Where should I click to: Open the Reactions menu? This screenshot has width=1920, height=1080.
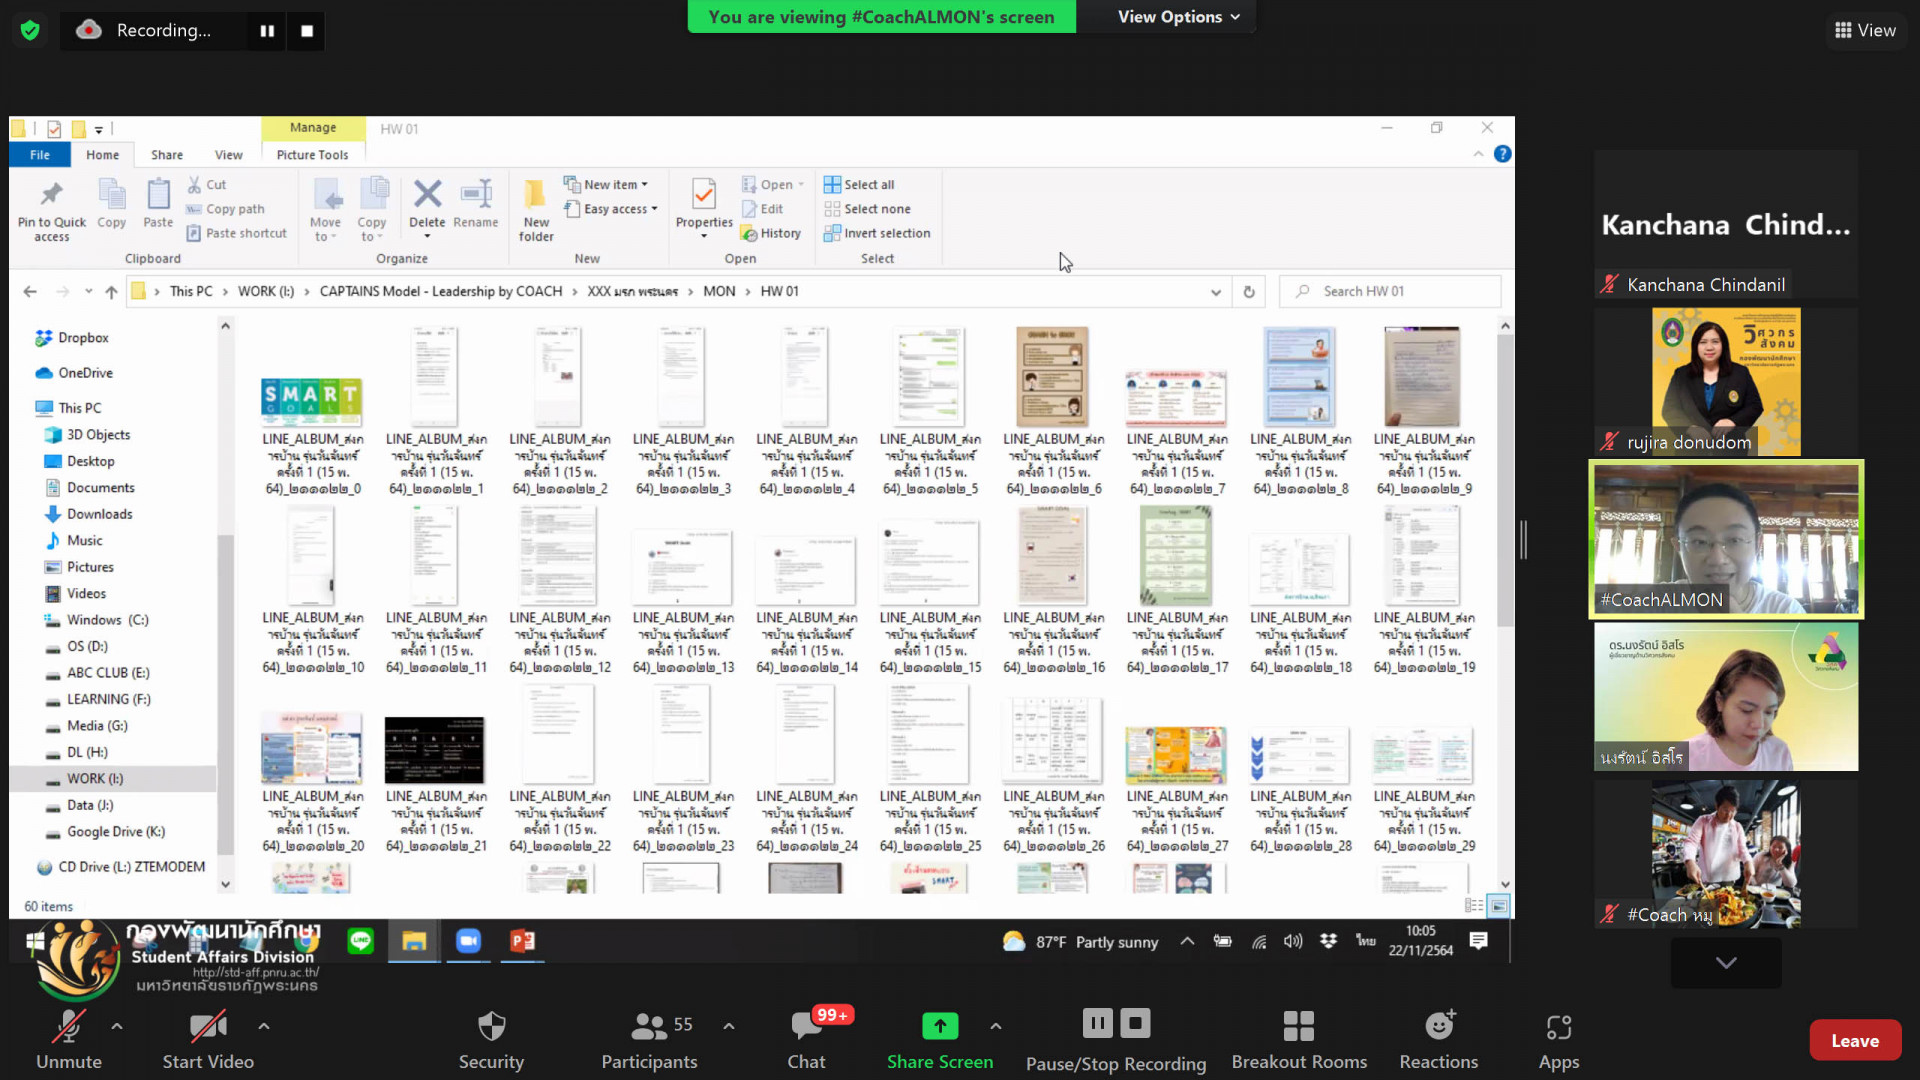(x=1438, y=1039)
